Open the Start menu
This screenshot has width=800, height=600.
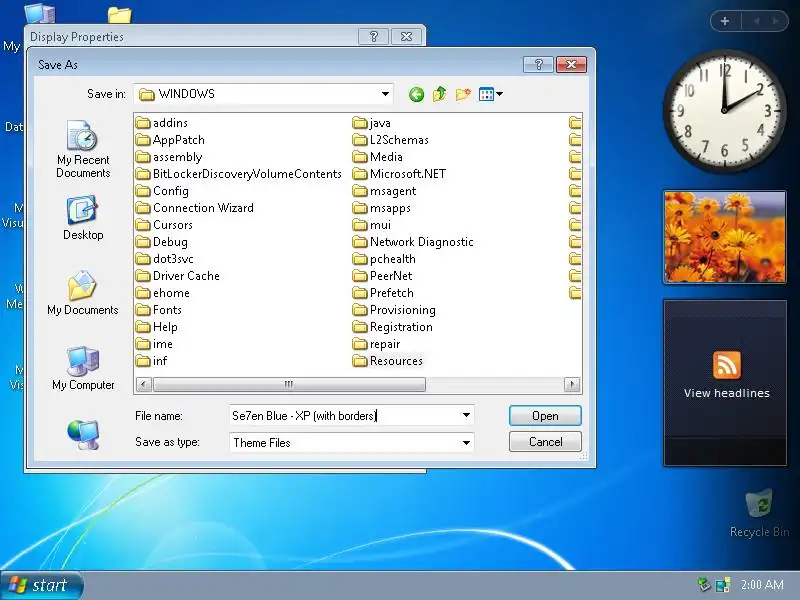41,585
